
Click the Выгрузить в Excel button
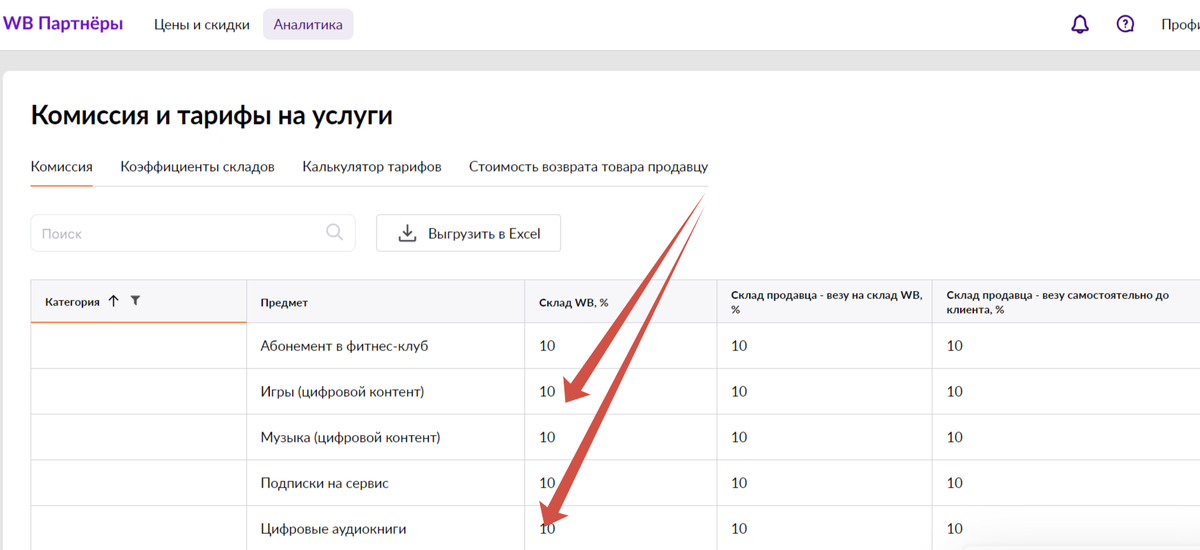click(468, 233)
